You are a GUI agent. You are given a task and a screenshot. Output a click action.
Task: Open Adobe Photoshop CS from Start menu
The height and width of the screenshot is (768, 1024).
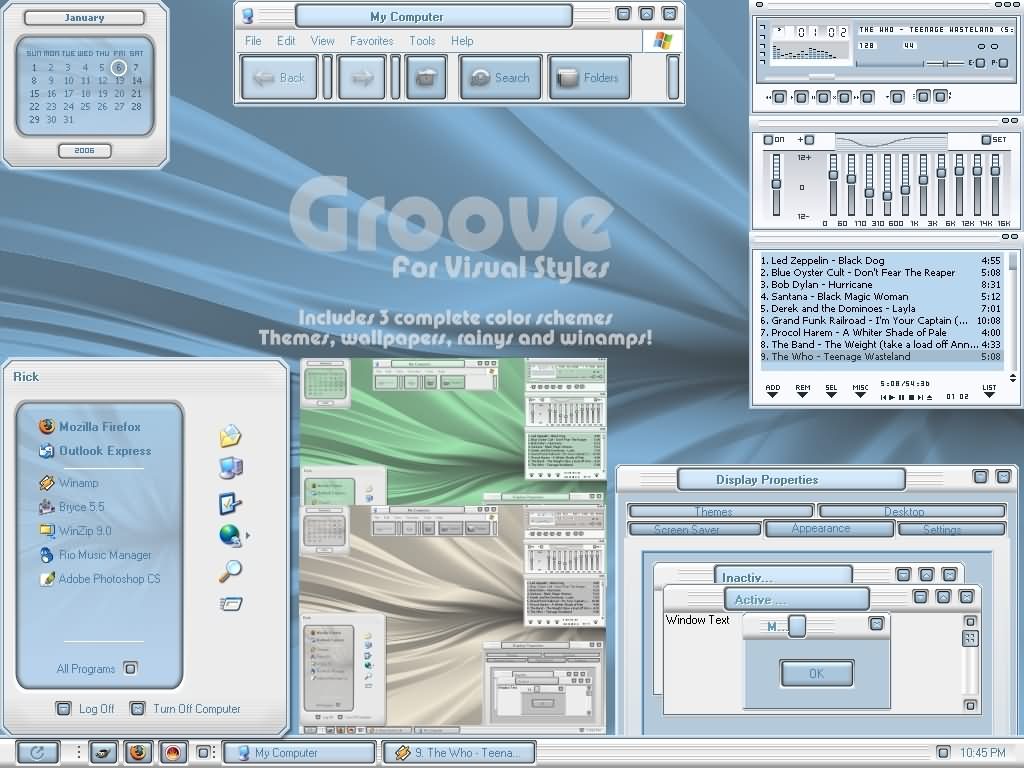pos(99,579)
